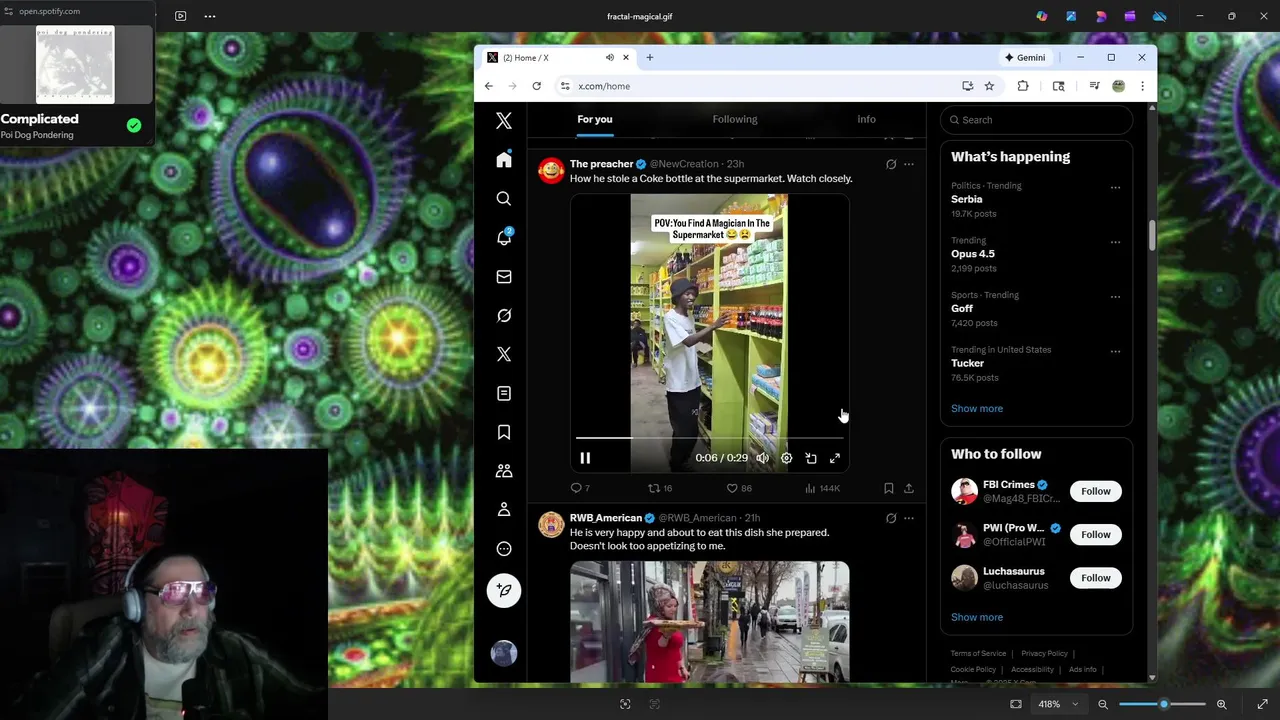1280x720 pixels.
Task: Open browser Extensions puzzle icon
Action: [1023, 86]
